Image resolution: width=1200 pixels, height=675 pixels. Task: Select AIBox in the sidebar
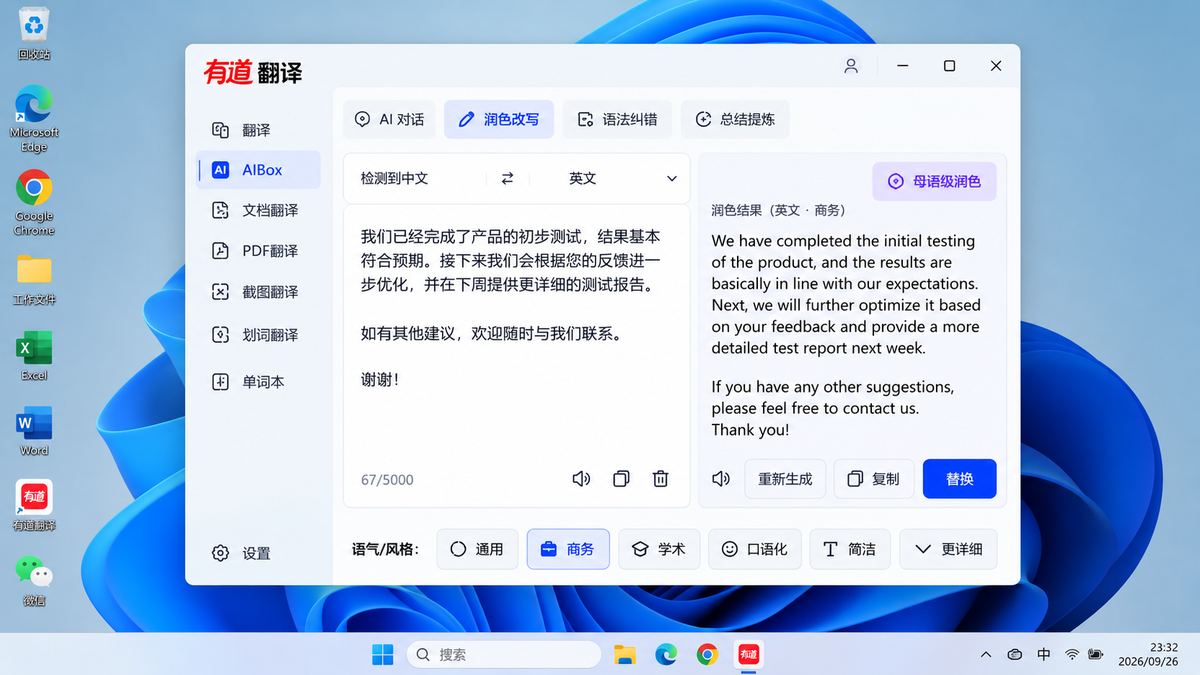pyautogui.click(x=259, y=170)
